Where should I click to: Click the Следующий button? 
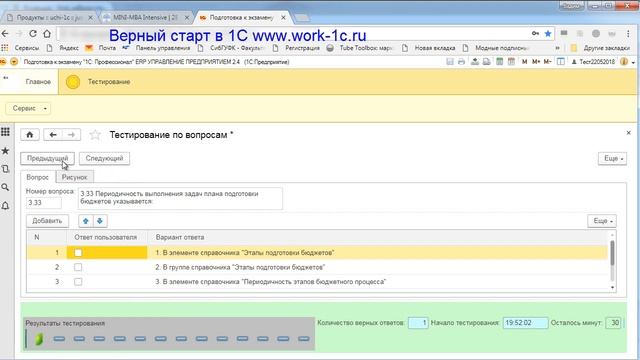point(104,158)
